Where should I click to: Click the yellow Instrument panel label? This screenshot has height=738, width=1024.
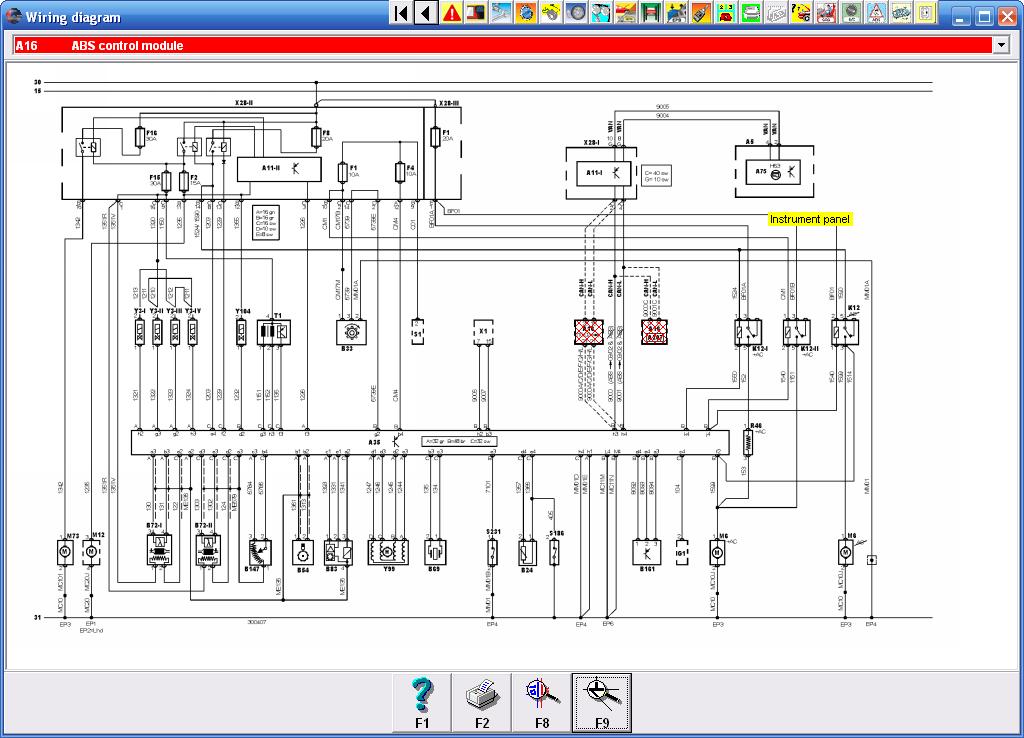click(810, 219)
